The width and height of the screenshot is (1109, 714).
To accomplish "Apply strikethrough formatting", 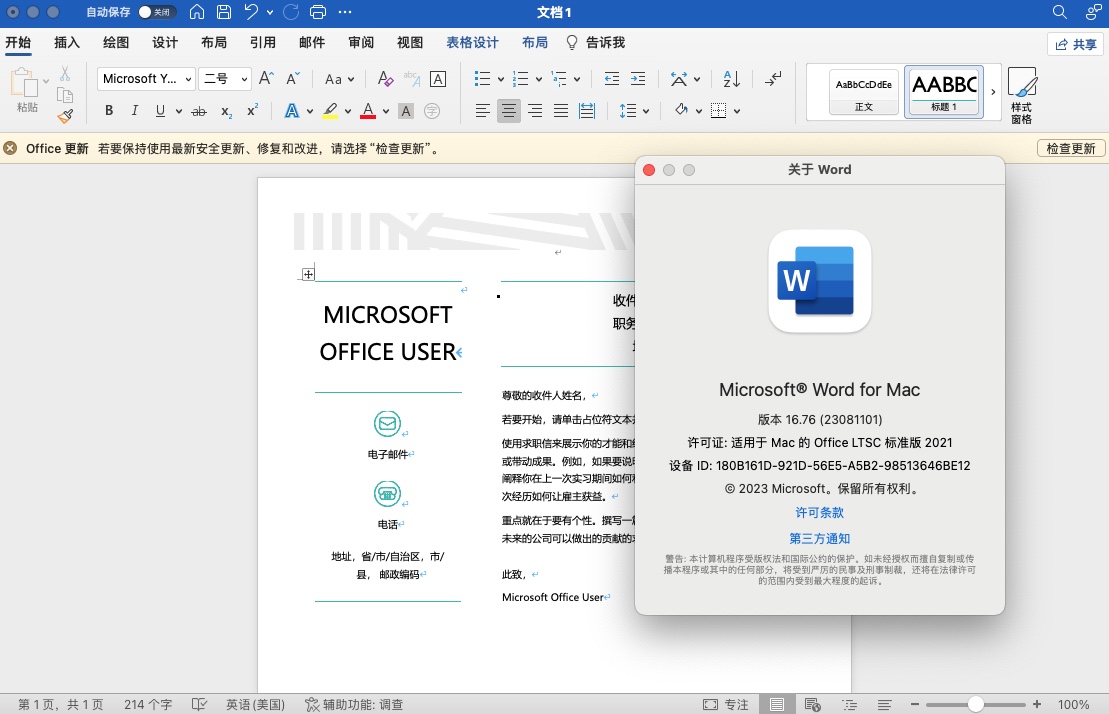I will 198,111.
